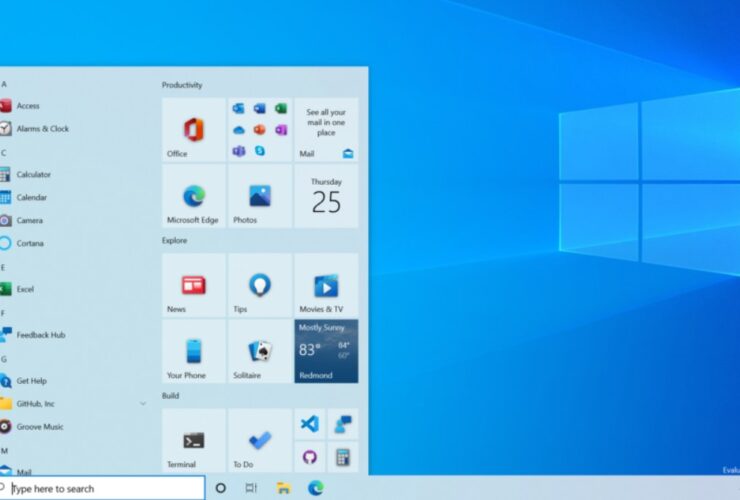The image size is (740, 500).
Task: Launch Outlook from the Office apps folder tile
Action: (x=238, y=109)
